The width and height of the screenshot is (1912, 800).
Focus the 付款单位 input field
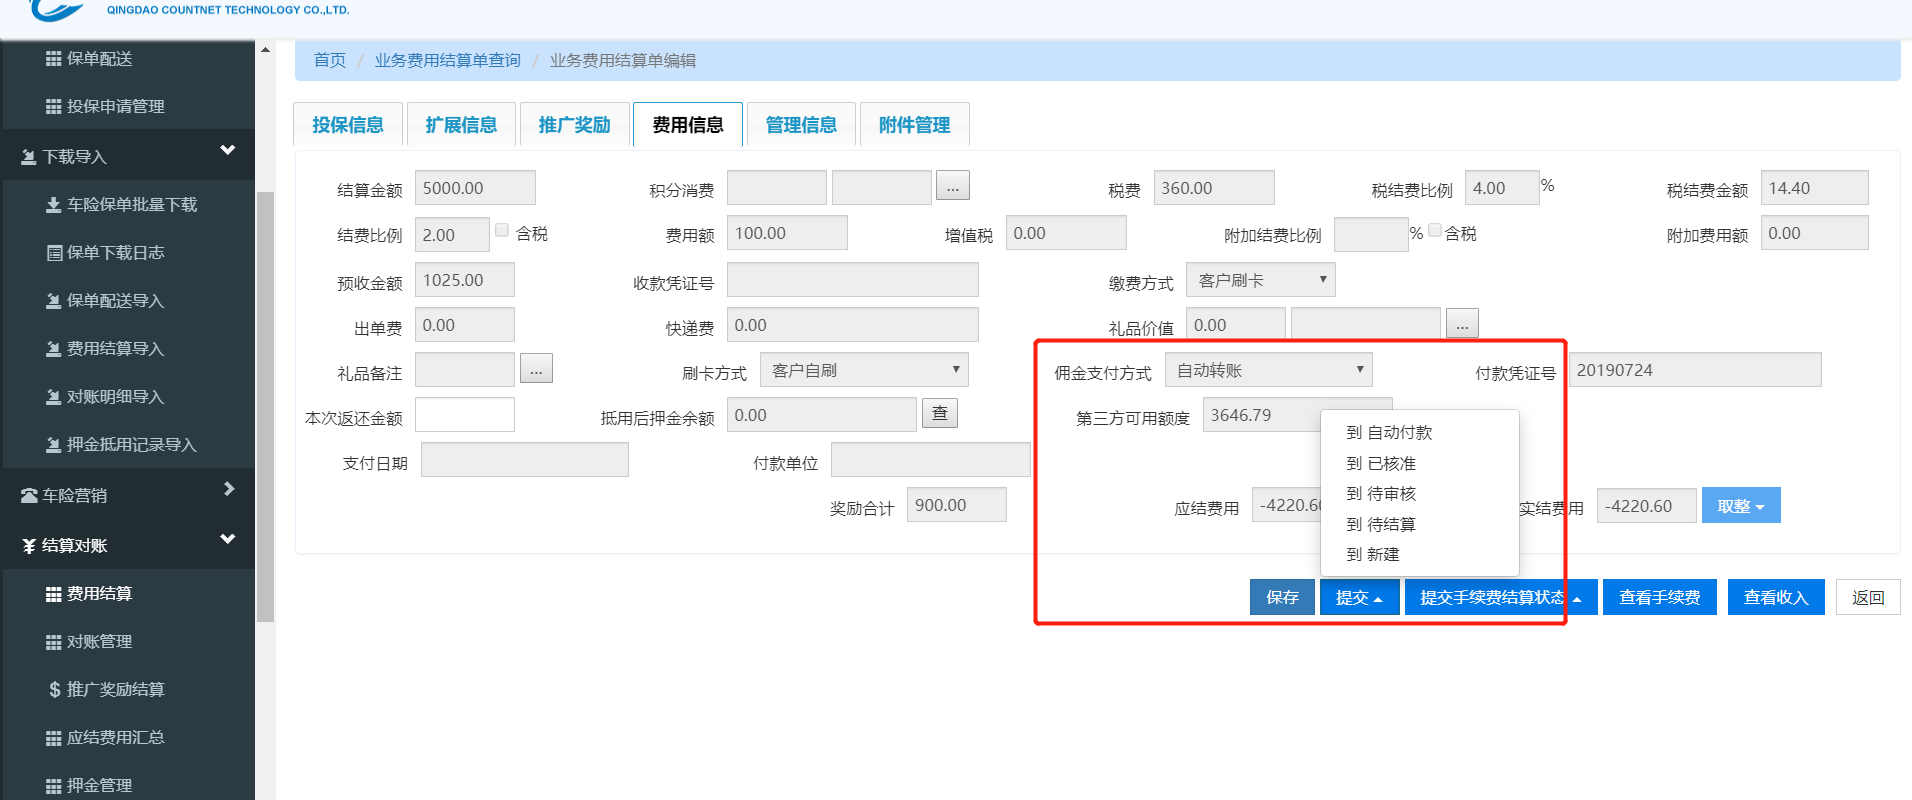coord(931,460)
